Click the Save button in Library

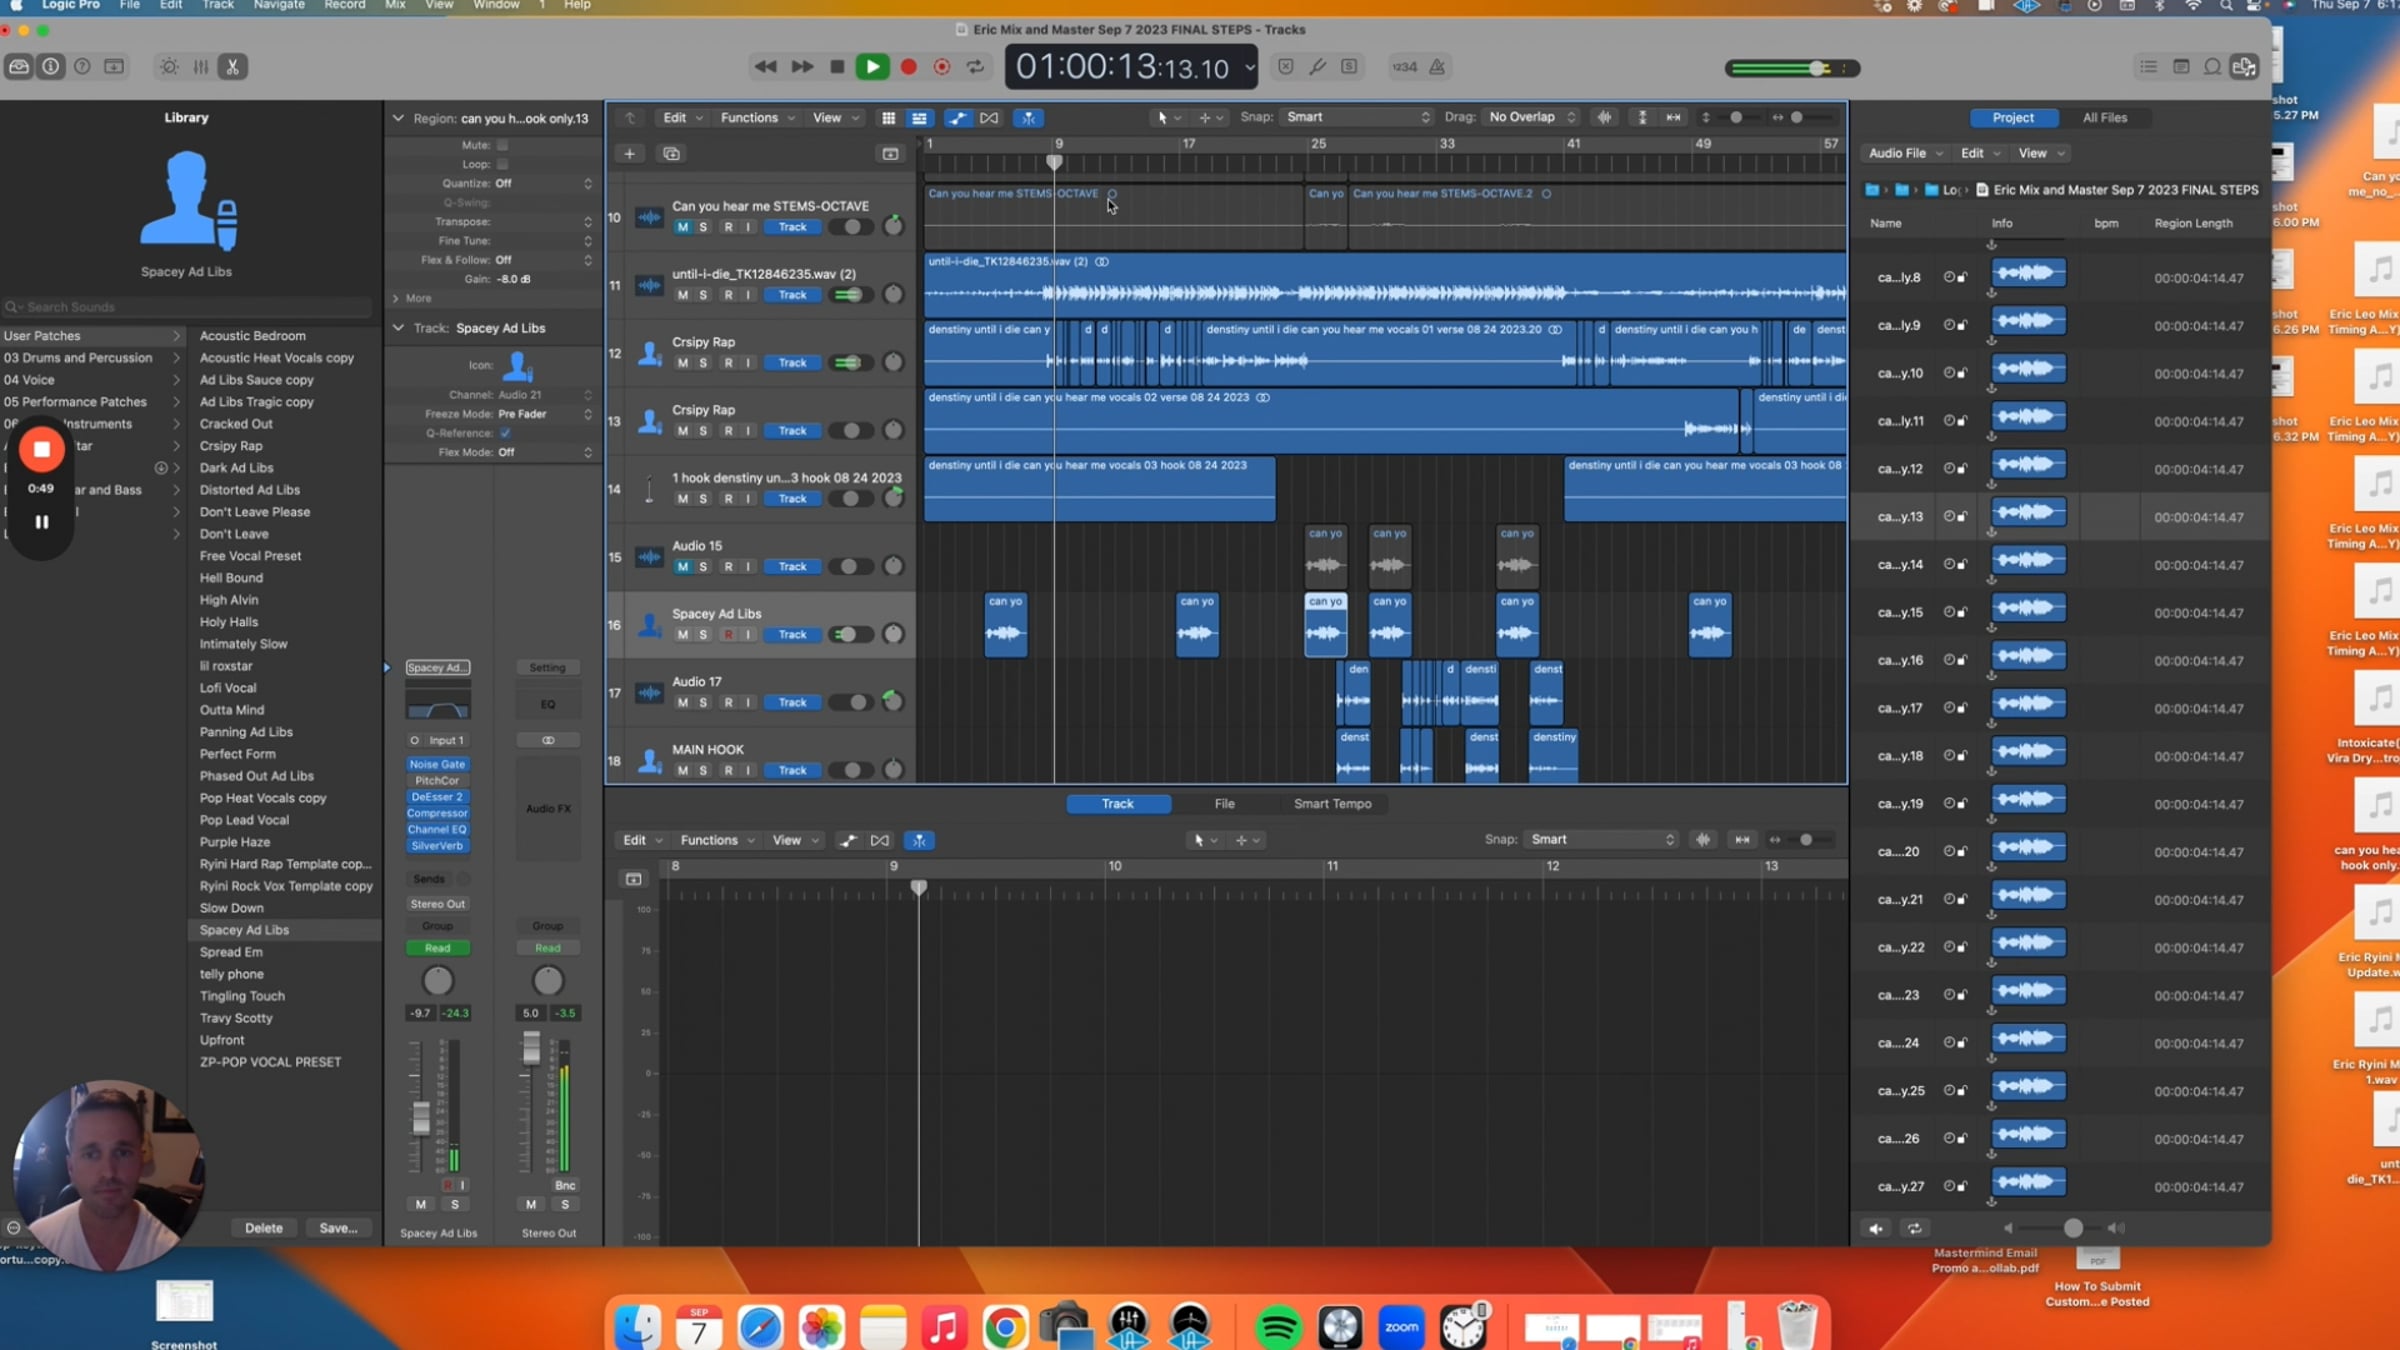click(x=338, y=1228)
